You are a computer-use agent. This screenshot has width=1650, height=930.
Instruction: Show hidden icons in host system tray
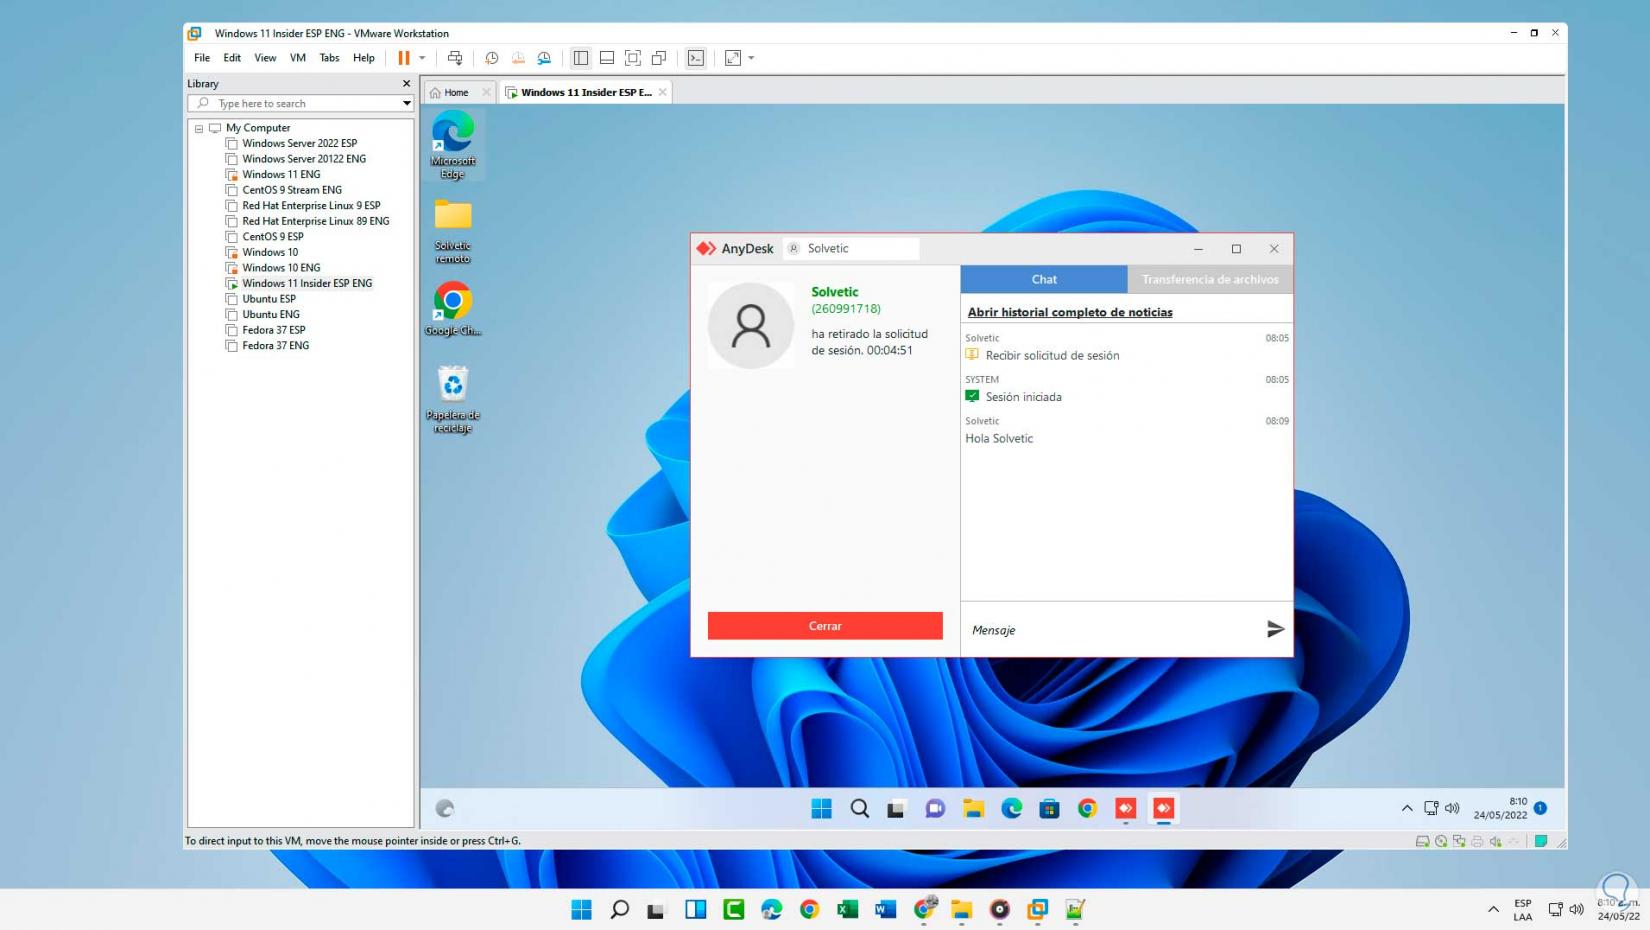[1493, 909]
